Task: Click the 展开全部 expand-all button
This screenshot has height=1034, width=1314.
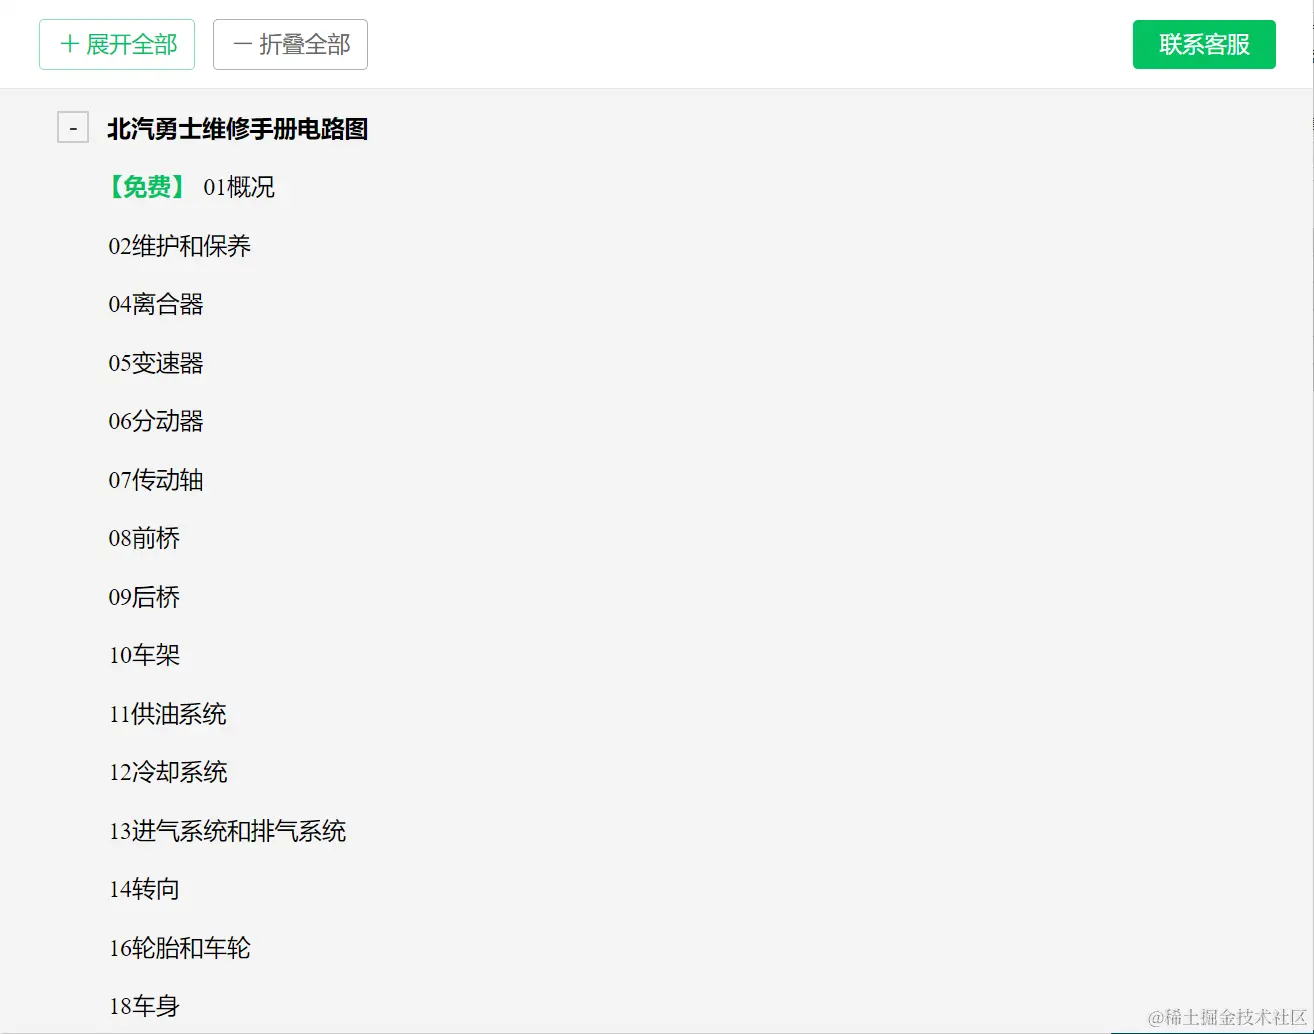Action: click(x=116, y=44)
